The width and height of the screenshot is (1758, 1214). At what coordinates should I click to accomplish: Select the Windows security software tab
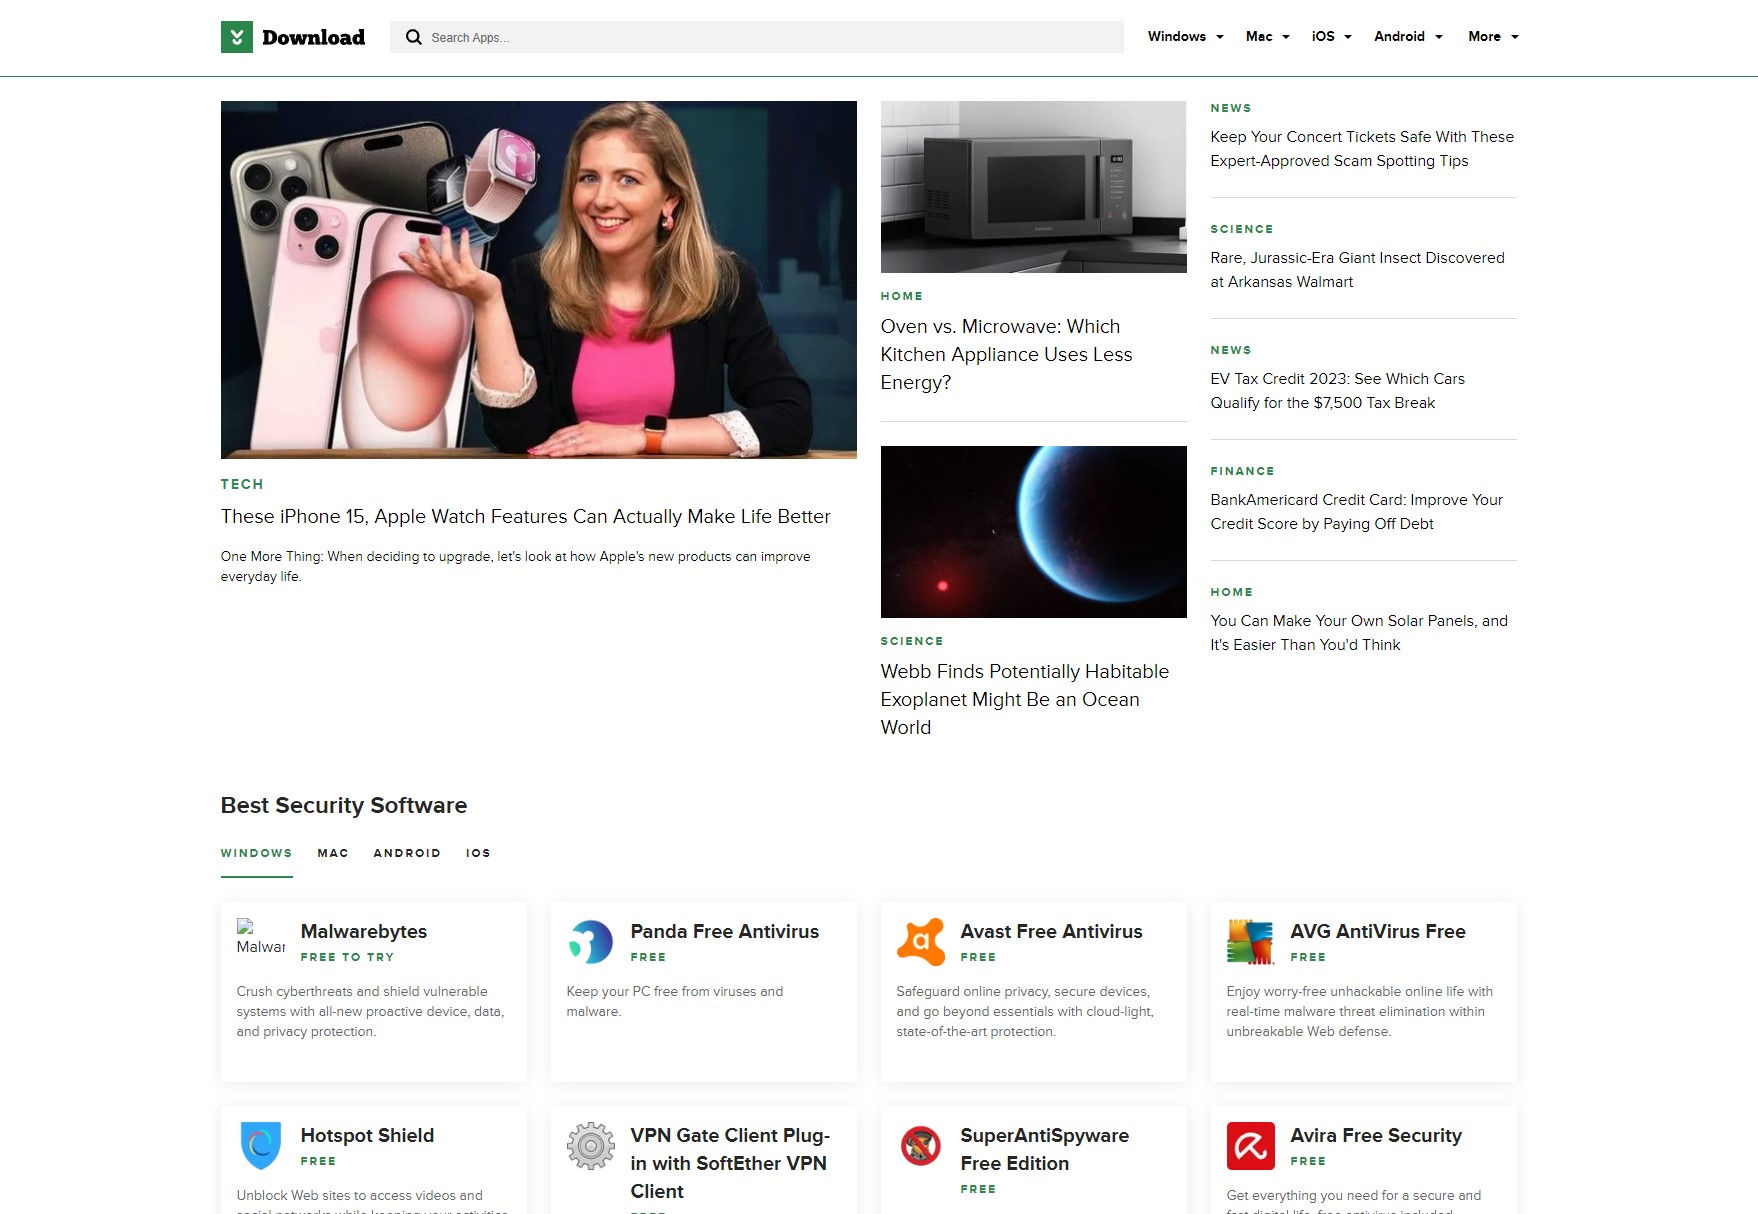click(x=257, y=853)
